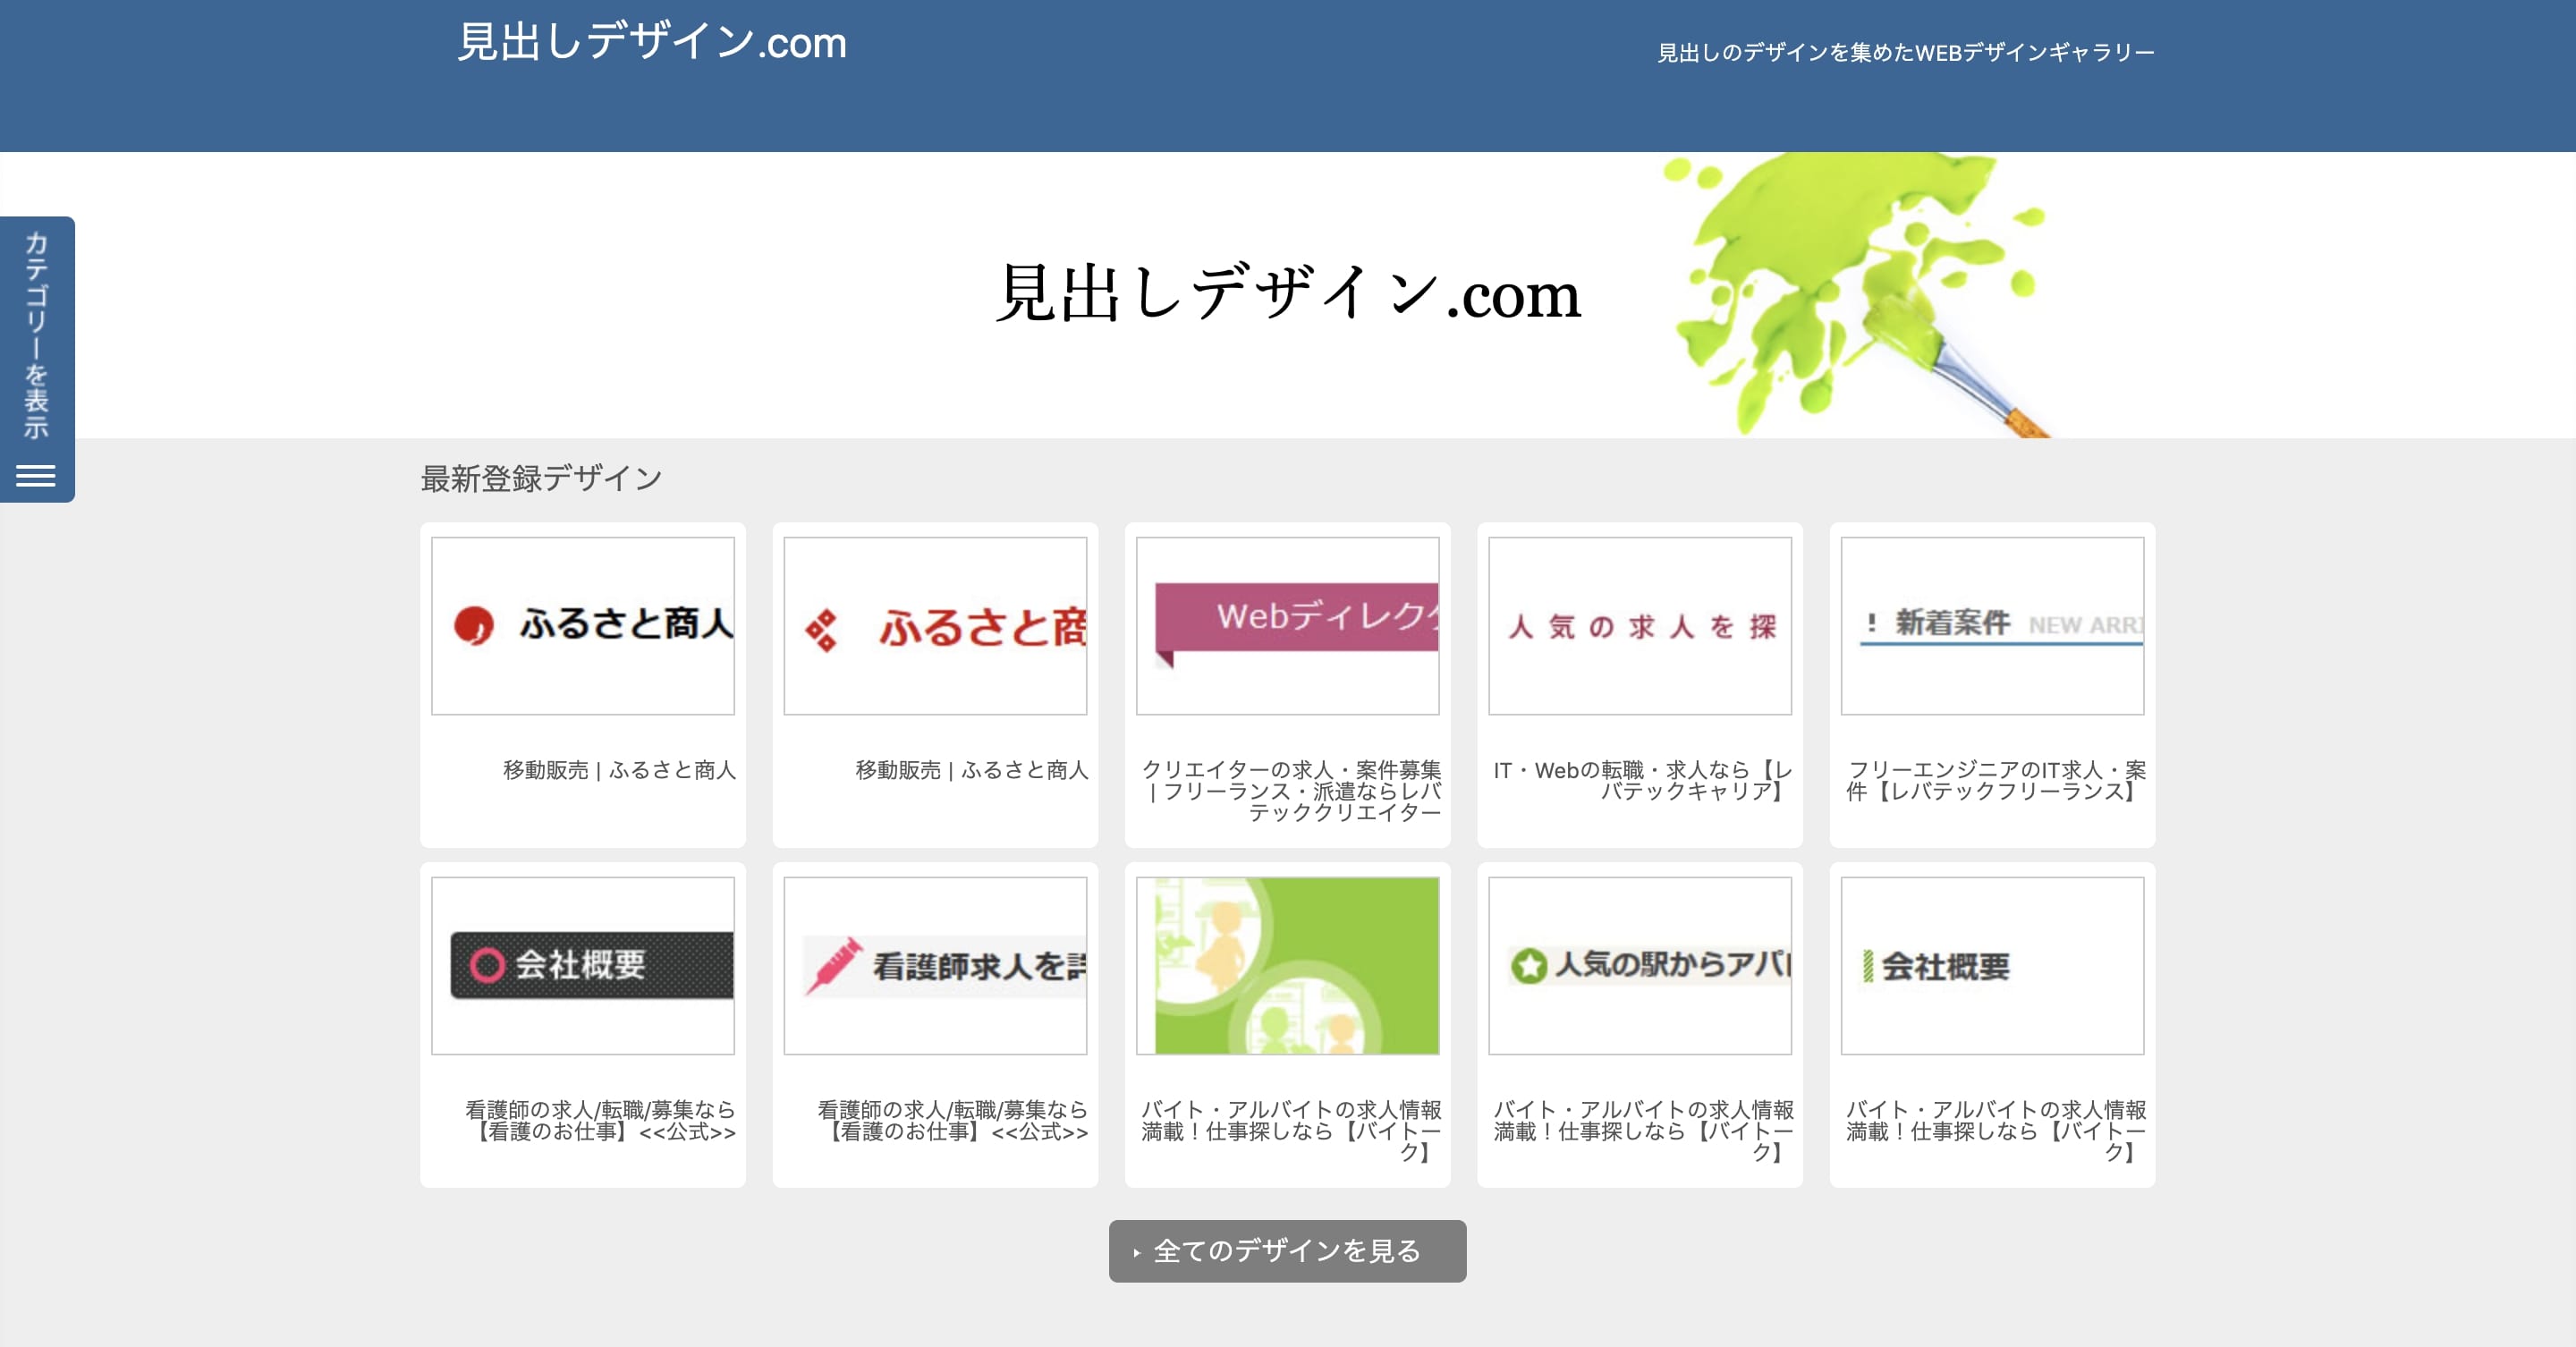
Task: Click the 全てのデザインを見る button
Action: [1287, 1250]
